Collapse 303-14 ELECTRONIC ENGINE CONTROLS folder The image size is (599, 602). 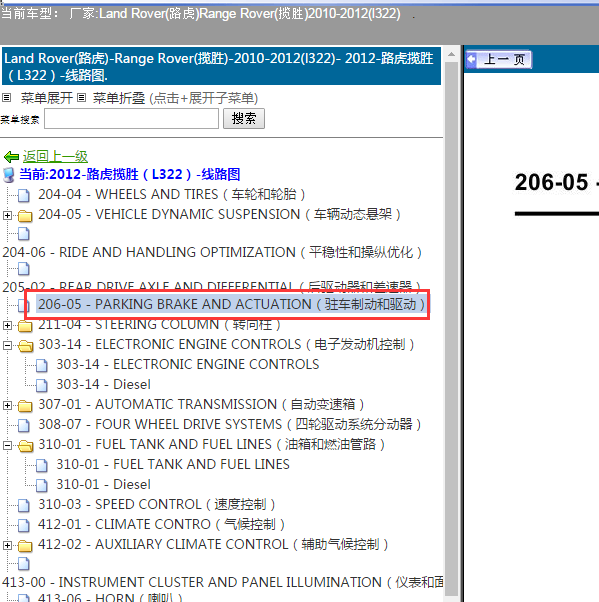tap(7, 346)
